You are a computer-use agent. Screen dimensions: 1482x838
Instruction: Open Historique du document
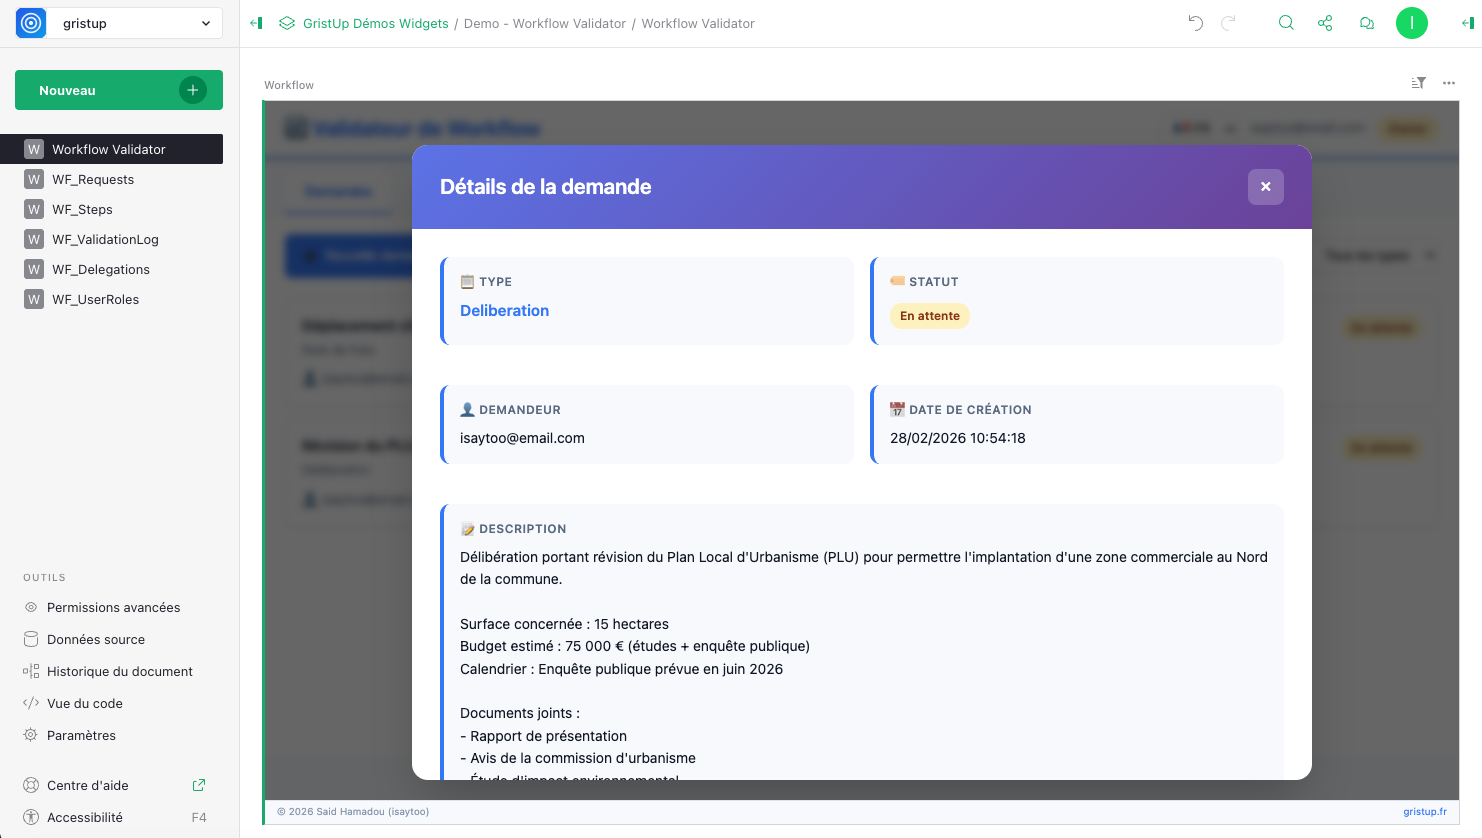click(119, 671)
